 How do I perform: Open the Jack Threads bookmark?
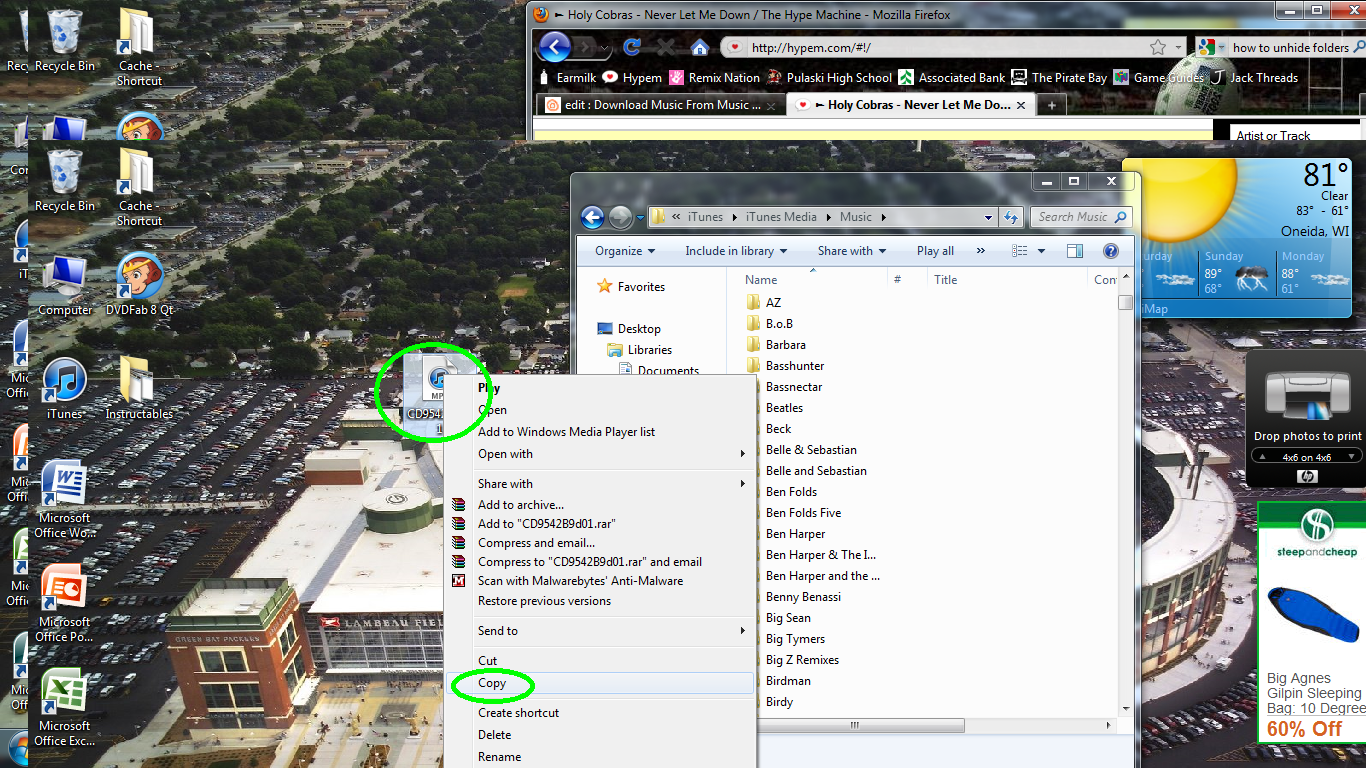[1254, 77]
